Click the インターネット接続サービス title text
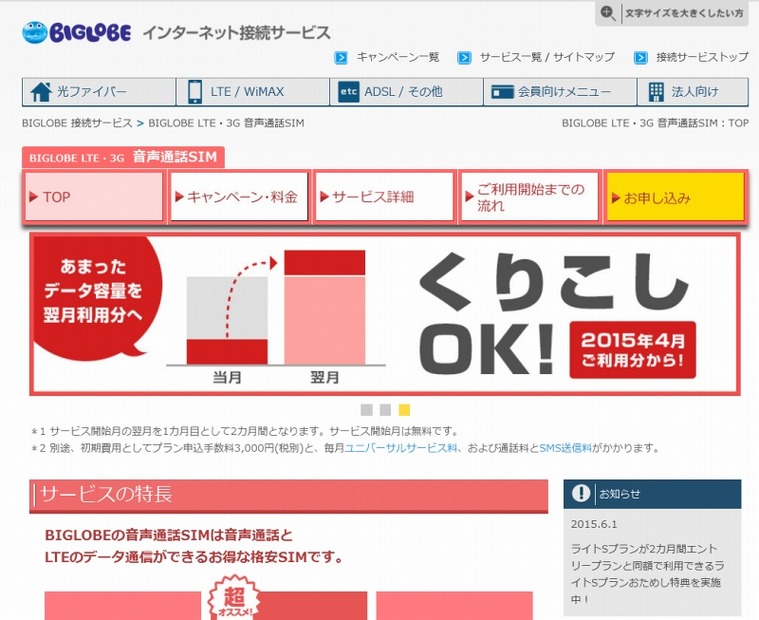The width and height of the screenshot is (759, 620). (x=237, y=33)
